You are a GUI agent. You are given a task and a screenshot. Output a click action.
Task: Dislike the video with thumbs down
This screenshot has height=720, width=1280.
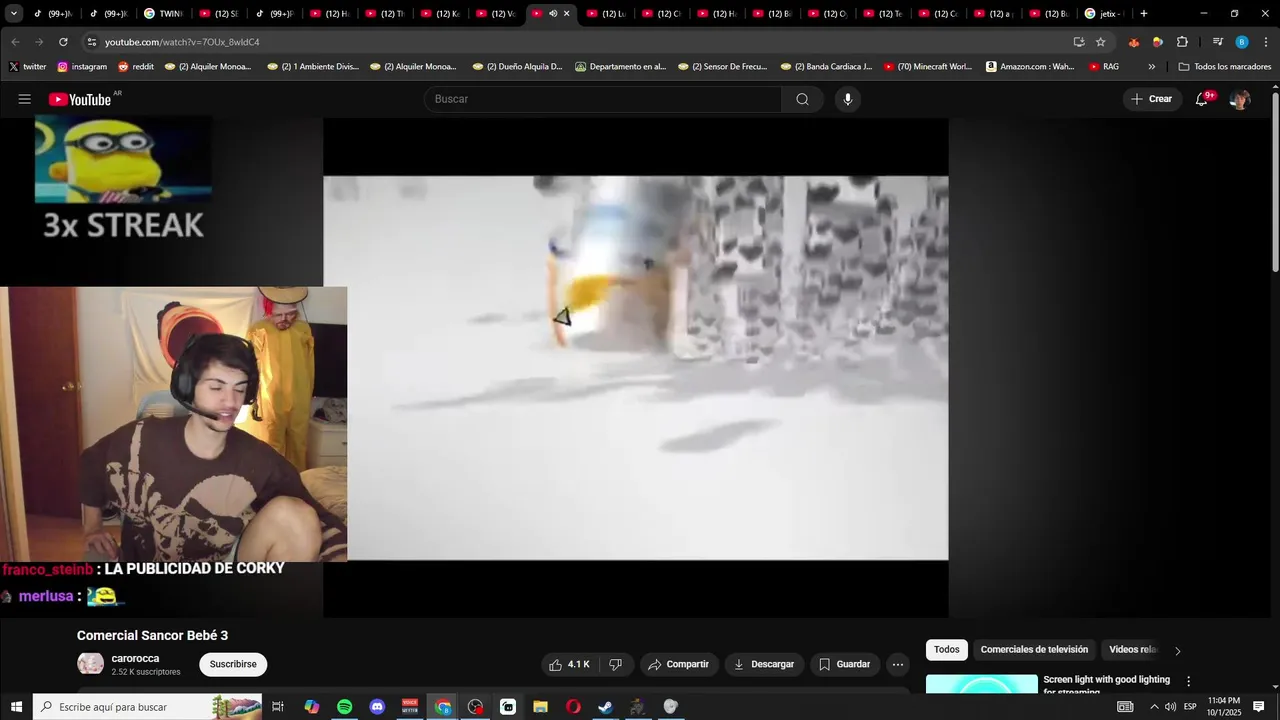pos(616,664)
